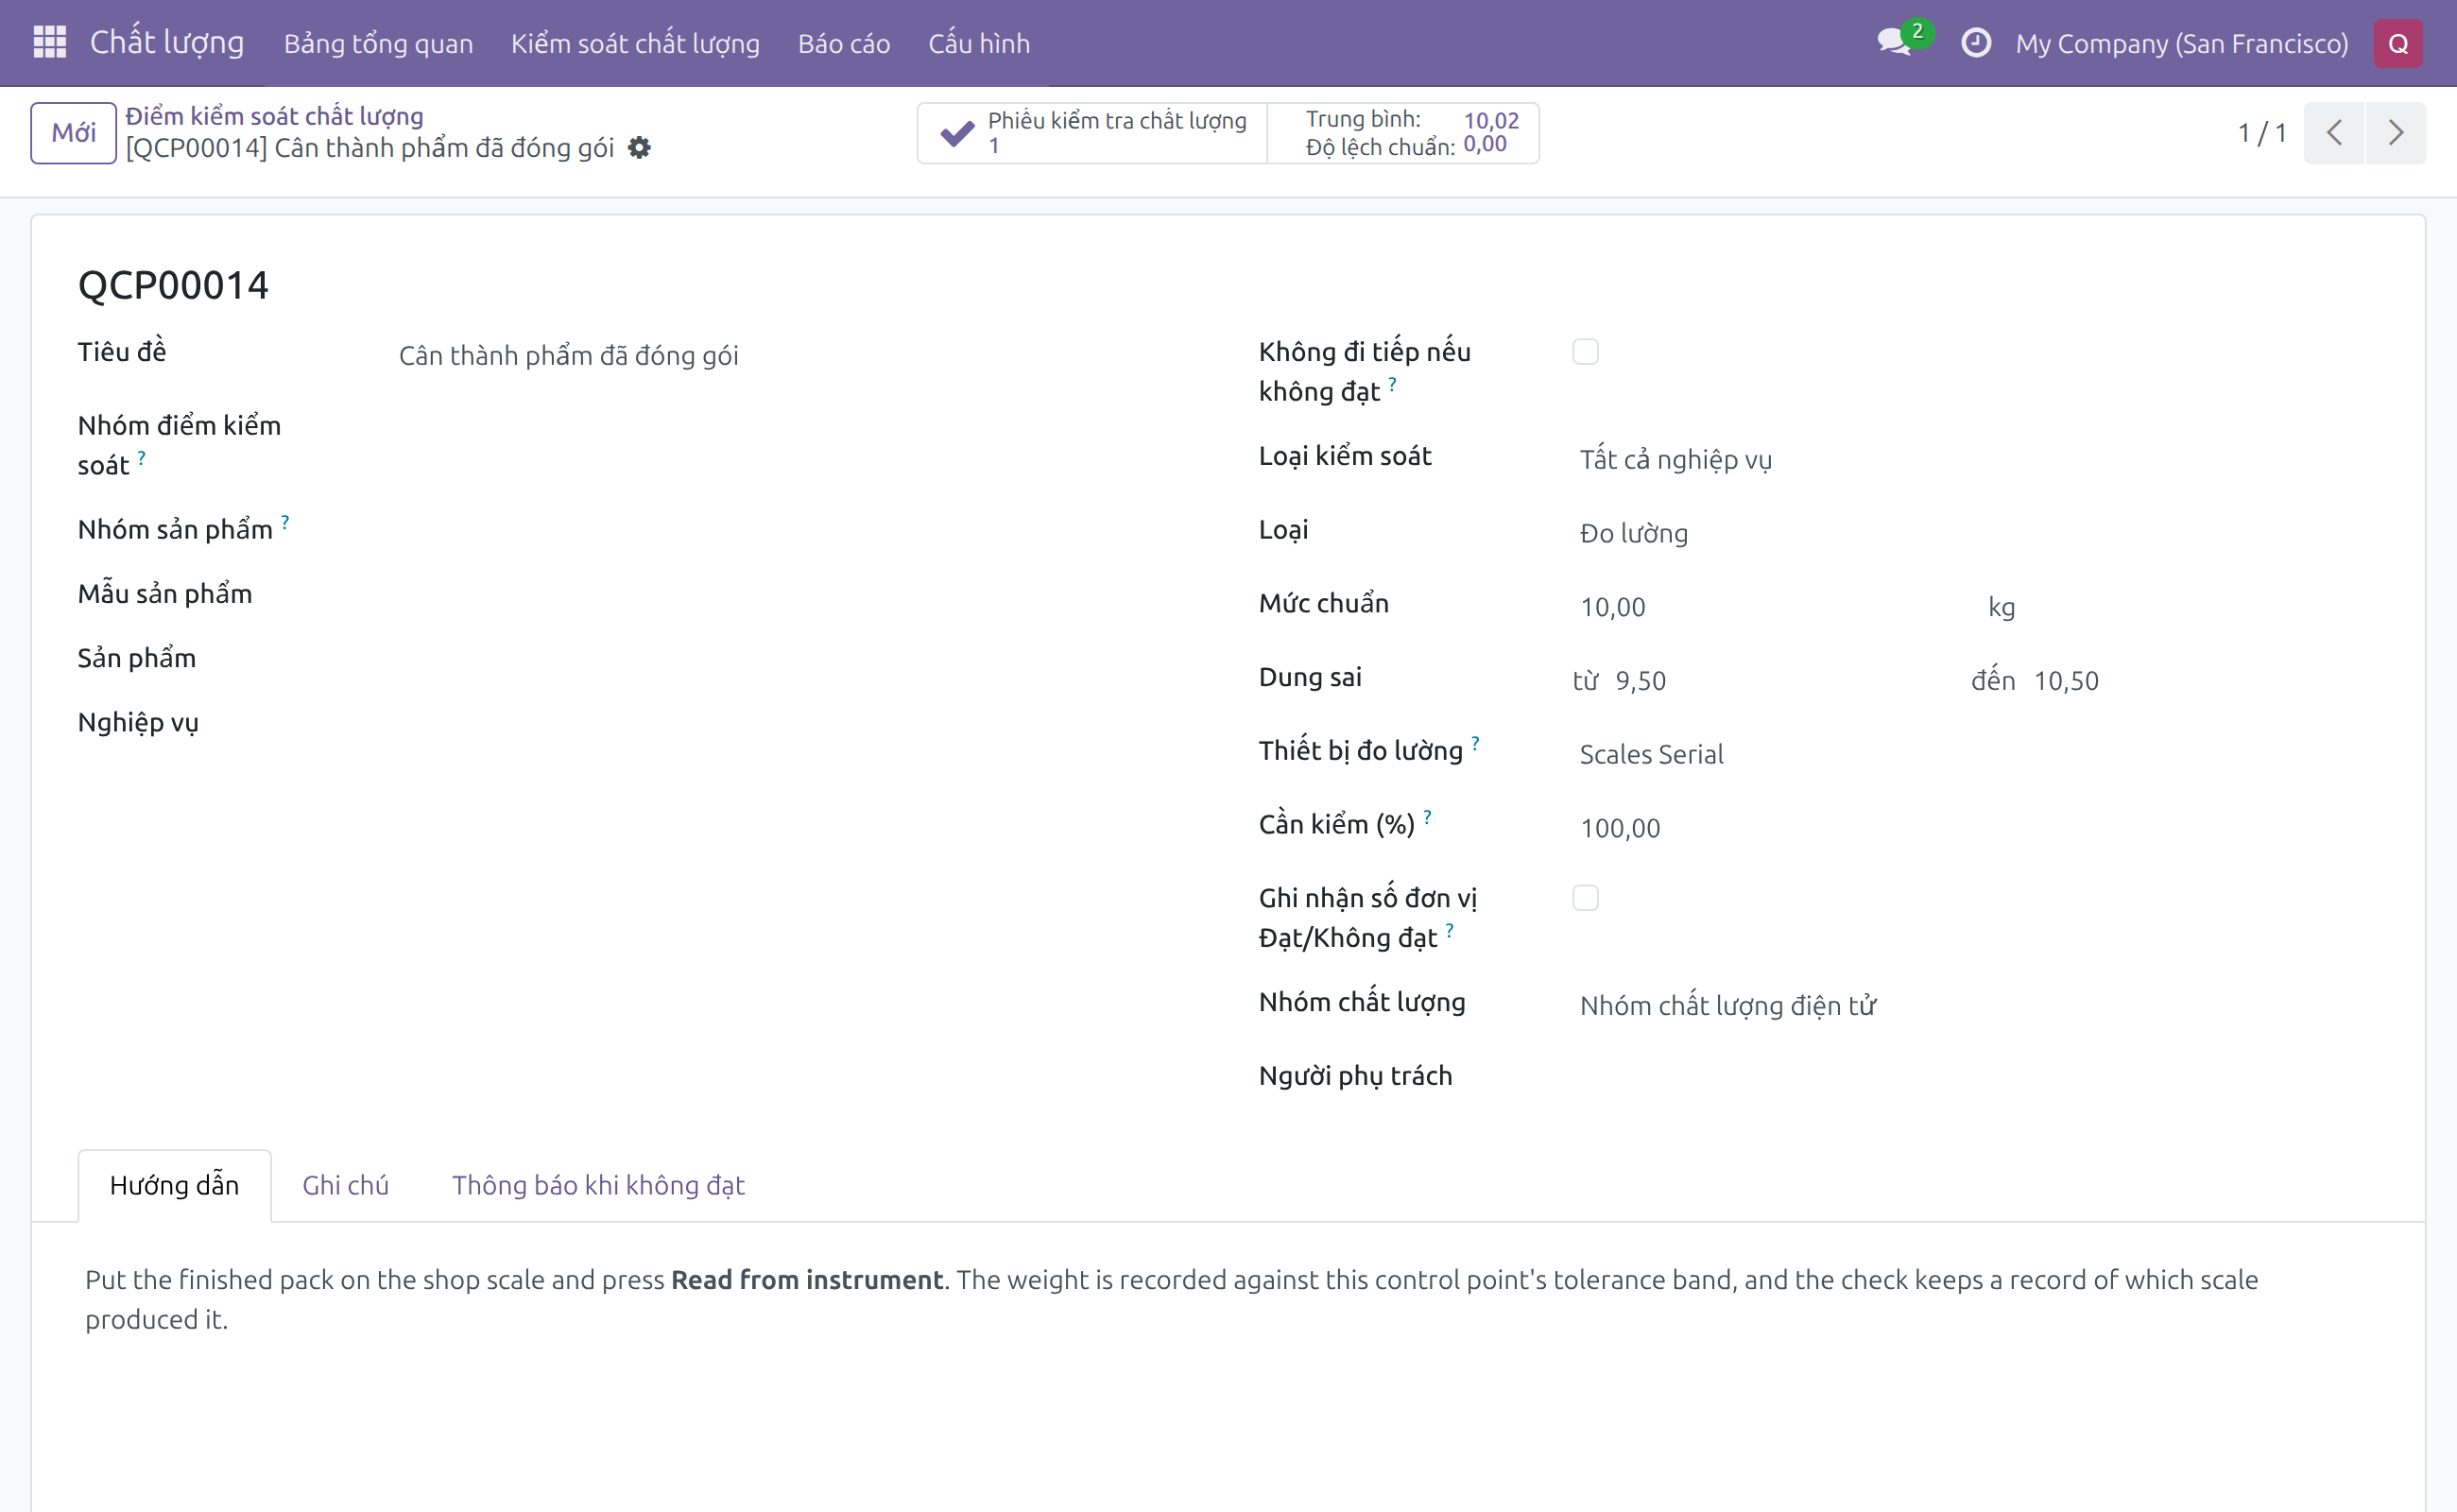Viewport: 2457px width, 1512px height.
Task: Switch to the Thông báo khi không đạt tab
Action: 598,1185
